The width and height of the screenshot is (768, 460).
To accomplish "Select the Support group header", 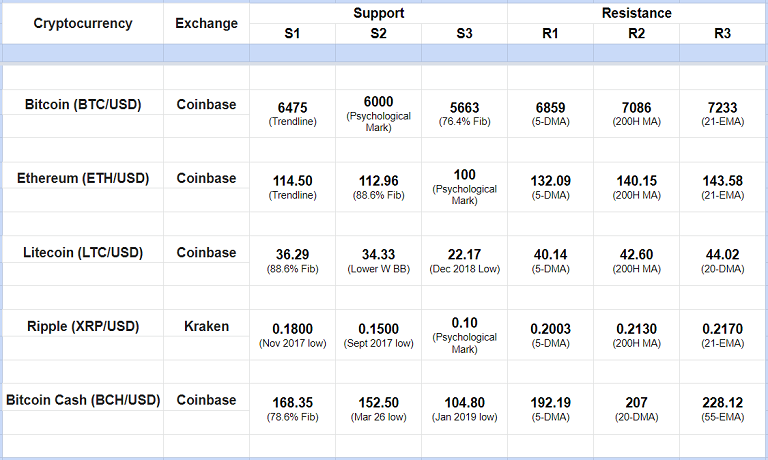I will tap(378, 13).
